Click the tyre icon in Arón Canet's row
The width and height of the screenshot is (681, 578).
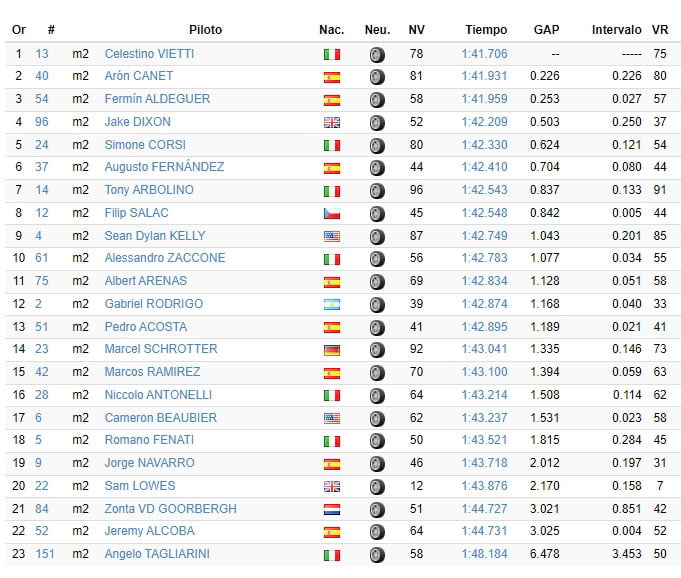tap(377, 77)
